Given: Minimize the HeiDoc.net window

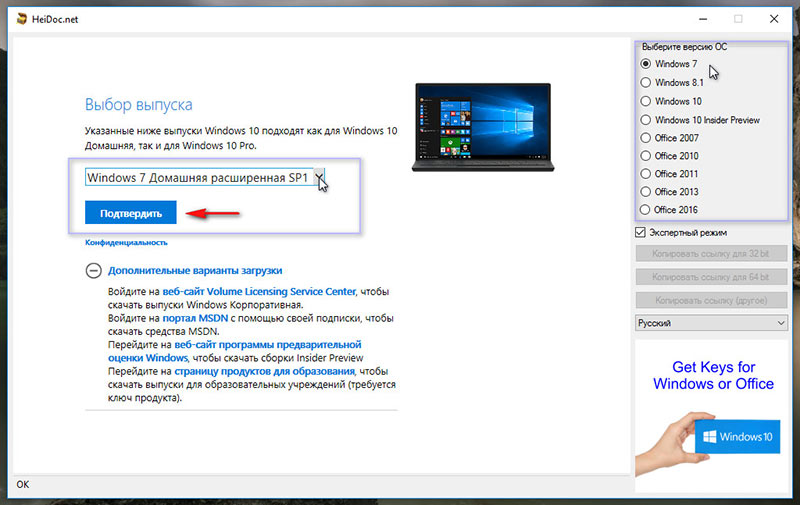Looking at the screenshot, I should click(703, 19).
